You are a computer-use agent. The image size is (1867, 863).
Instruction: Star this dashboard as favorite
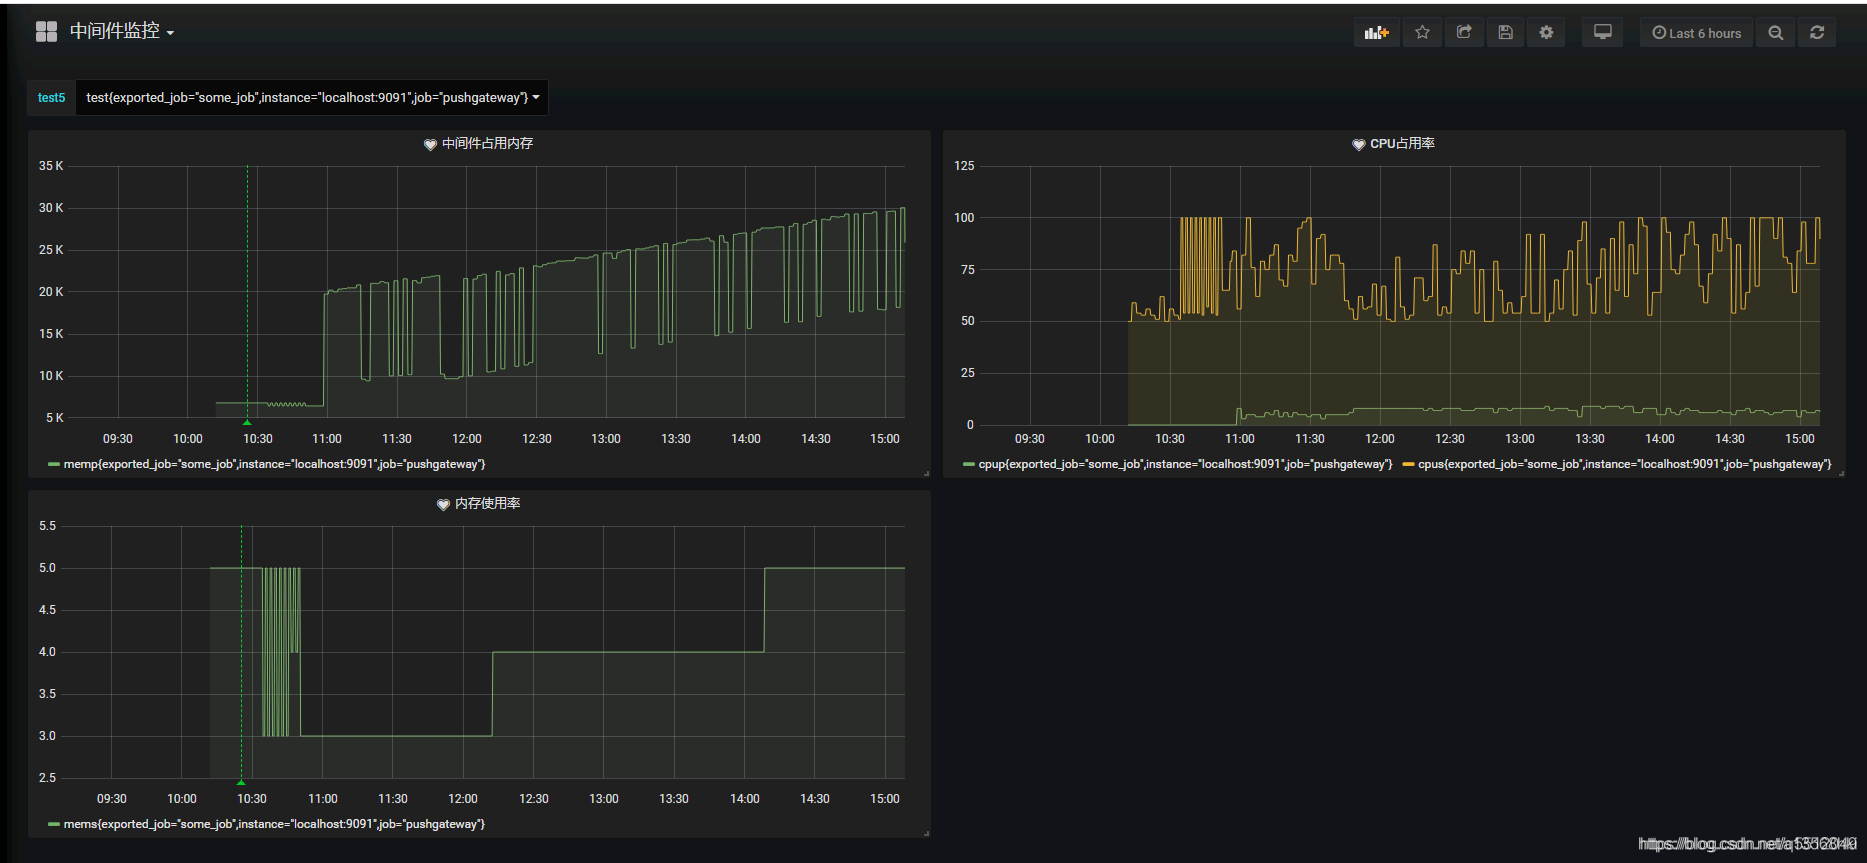(x=1422, y=33)
